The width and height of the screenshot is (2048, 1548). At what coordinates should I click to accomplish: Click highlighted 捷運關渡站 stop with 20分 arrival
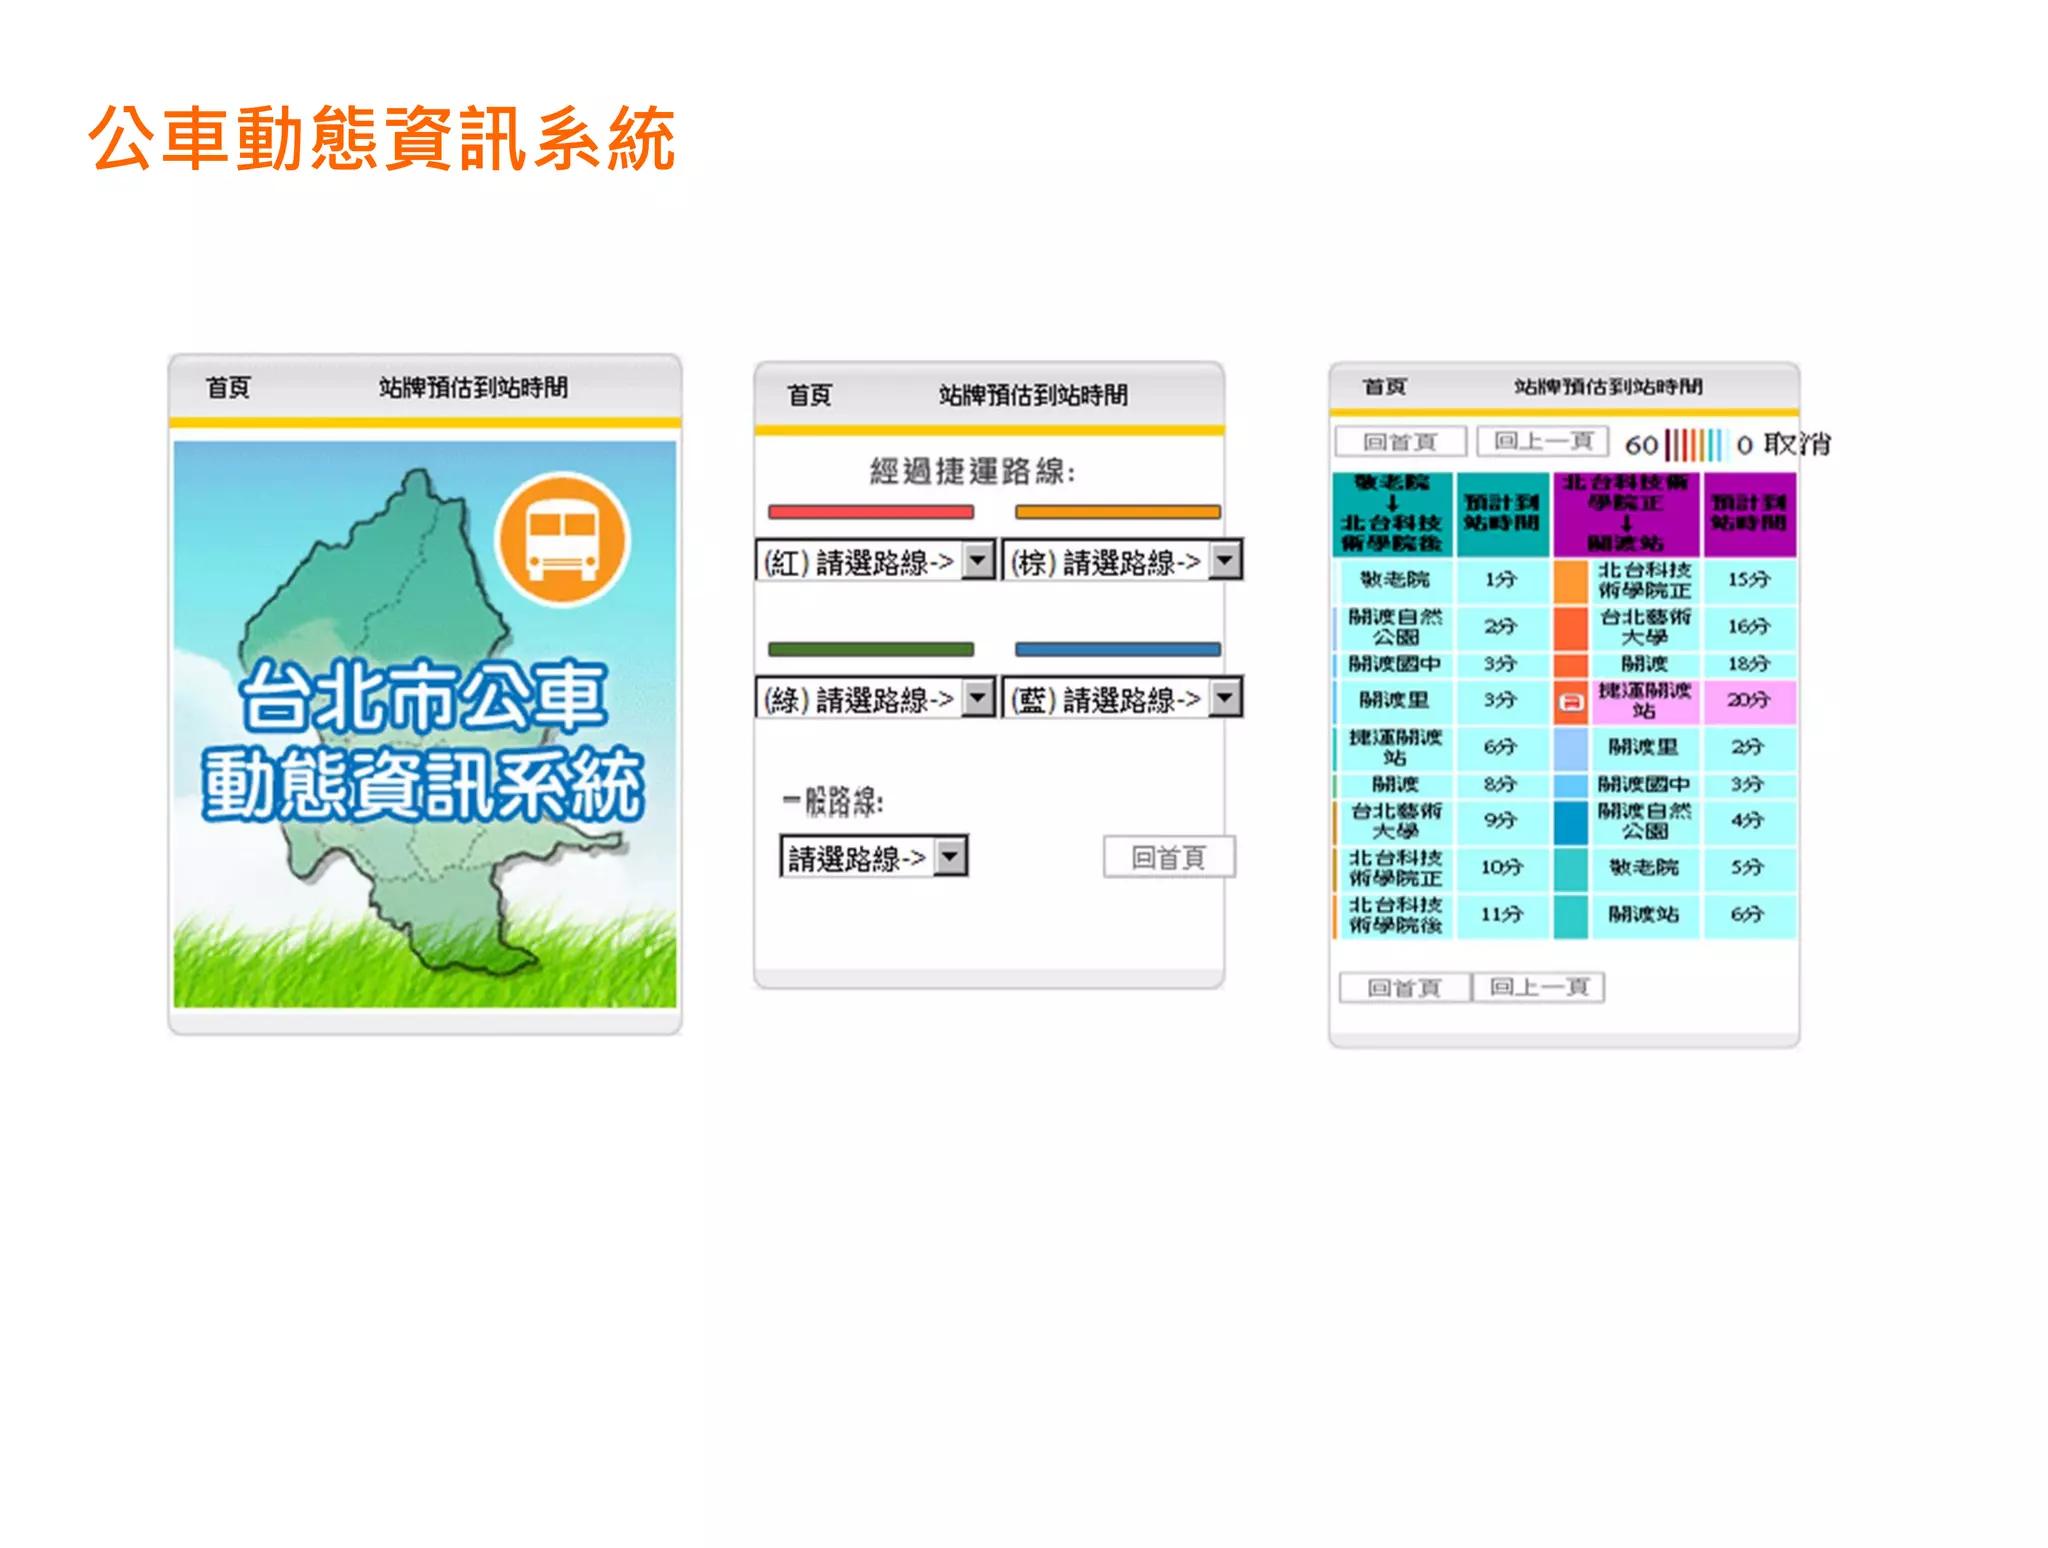pyautogui.click(x=1645, y=701)
